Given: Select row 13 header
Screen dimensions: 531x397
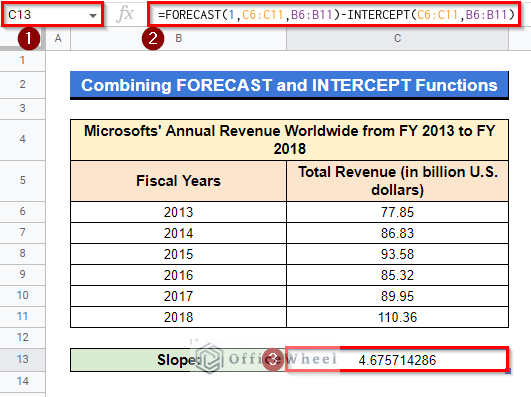Looking at the screenshot, I should pos(22,359).
